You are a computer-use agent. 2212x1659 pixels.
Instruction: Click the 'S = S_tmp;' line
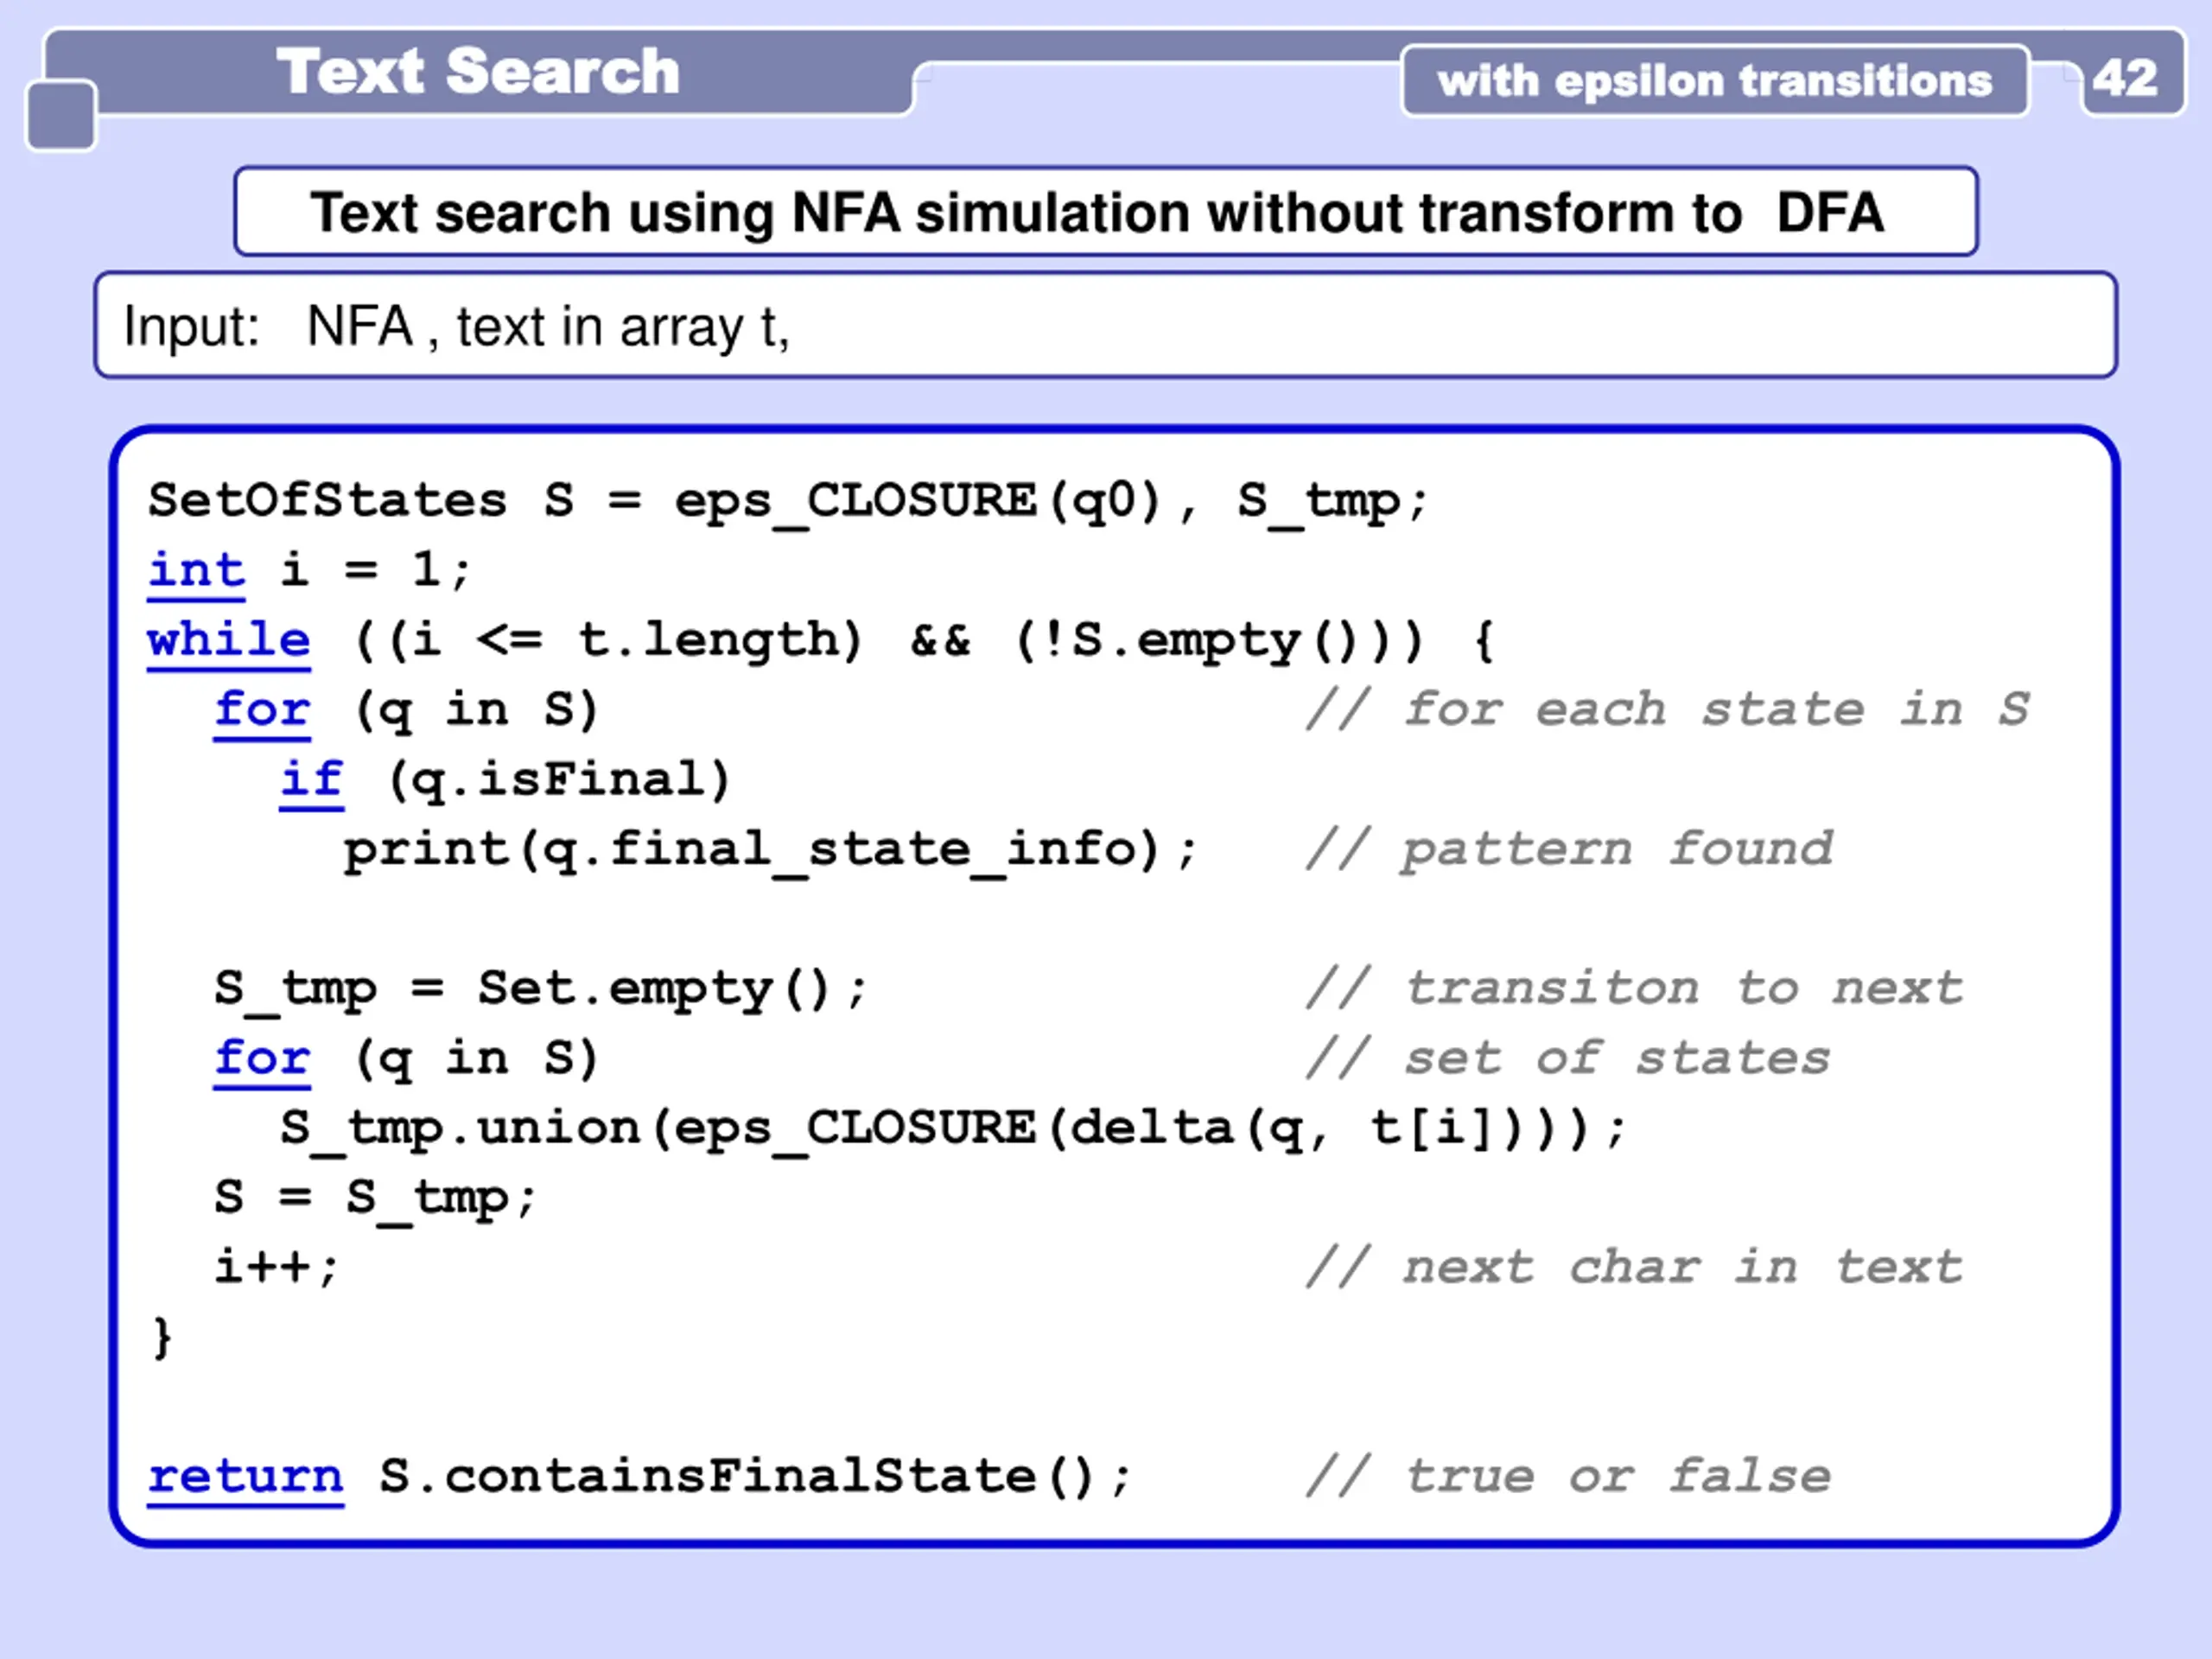coord(376,1199)
